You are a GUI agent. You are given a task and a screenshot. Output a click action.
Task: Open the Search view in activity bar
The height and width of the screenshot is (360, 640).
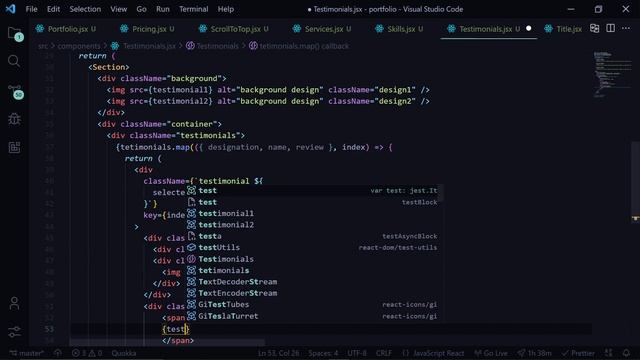14,61
